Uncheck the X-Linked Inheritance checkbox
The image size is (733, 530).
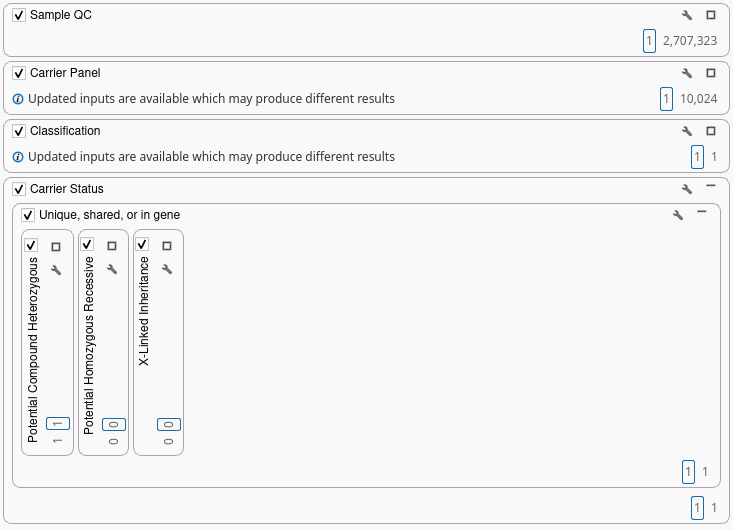point(142,245)
